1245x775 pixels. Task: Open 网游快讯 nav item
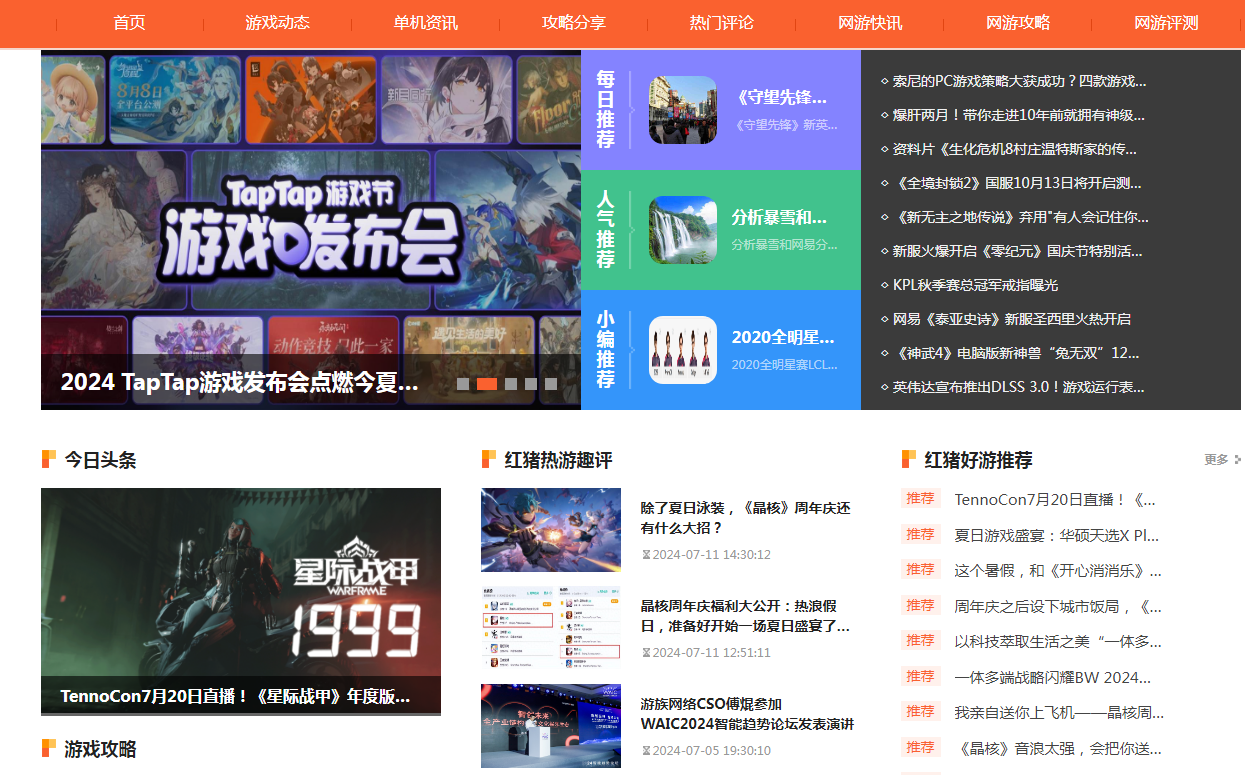(x=870, y=22)
